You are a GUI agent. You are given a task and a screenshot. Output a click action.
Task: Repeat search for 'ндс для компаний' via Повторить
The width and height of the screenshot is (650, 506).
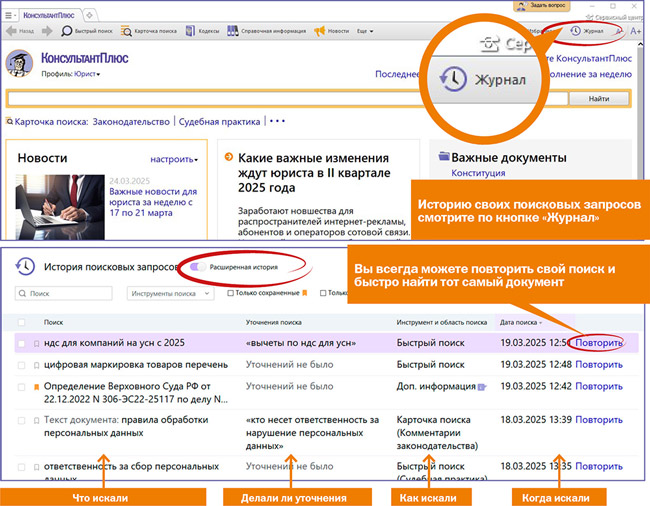tap(599, 343)
